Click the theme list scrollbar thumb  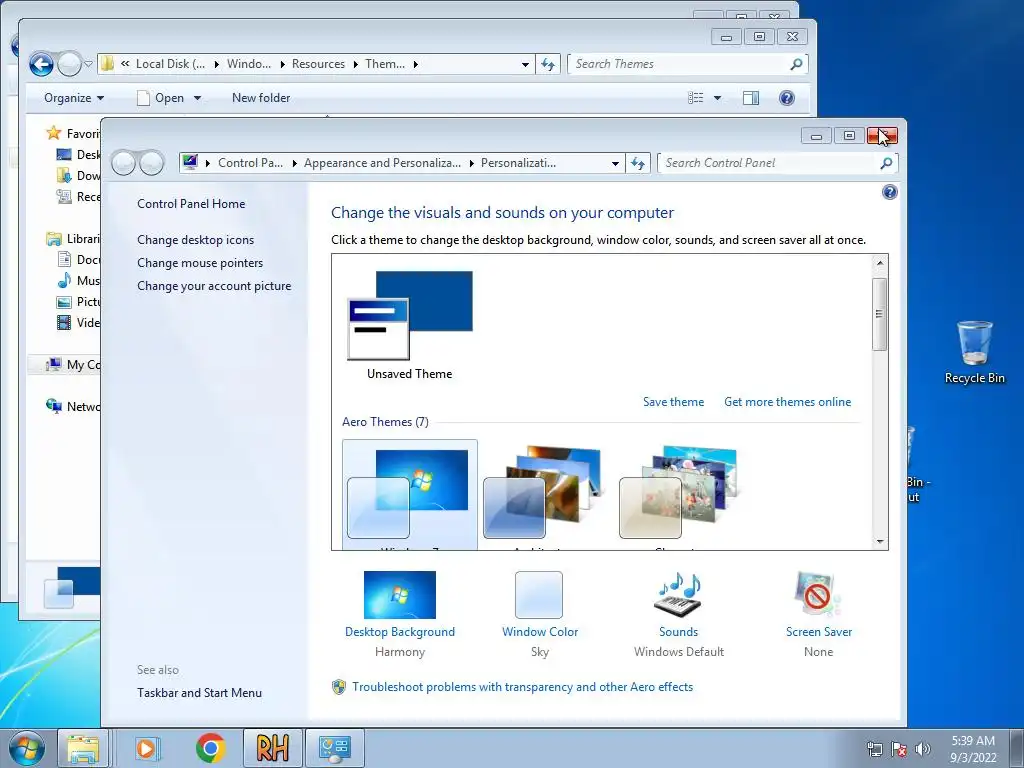(880, 314)
